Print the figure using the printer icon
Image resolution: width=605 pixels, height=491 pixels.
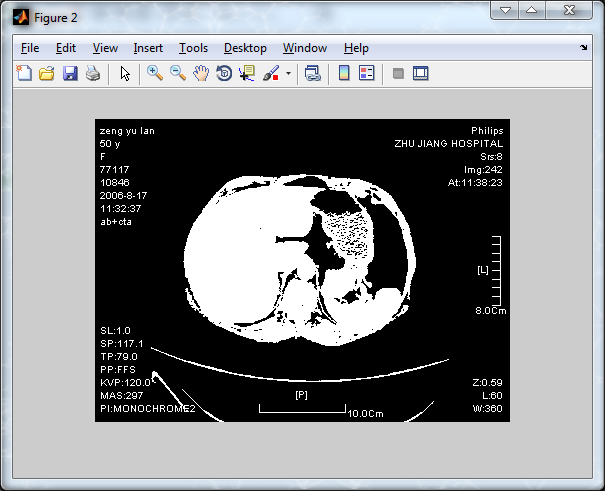click(93, 73)
